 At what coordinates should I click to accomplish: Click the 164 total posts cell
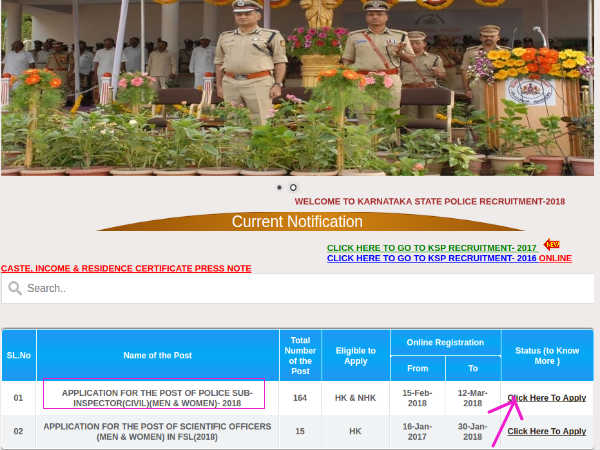300,398
